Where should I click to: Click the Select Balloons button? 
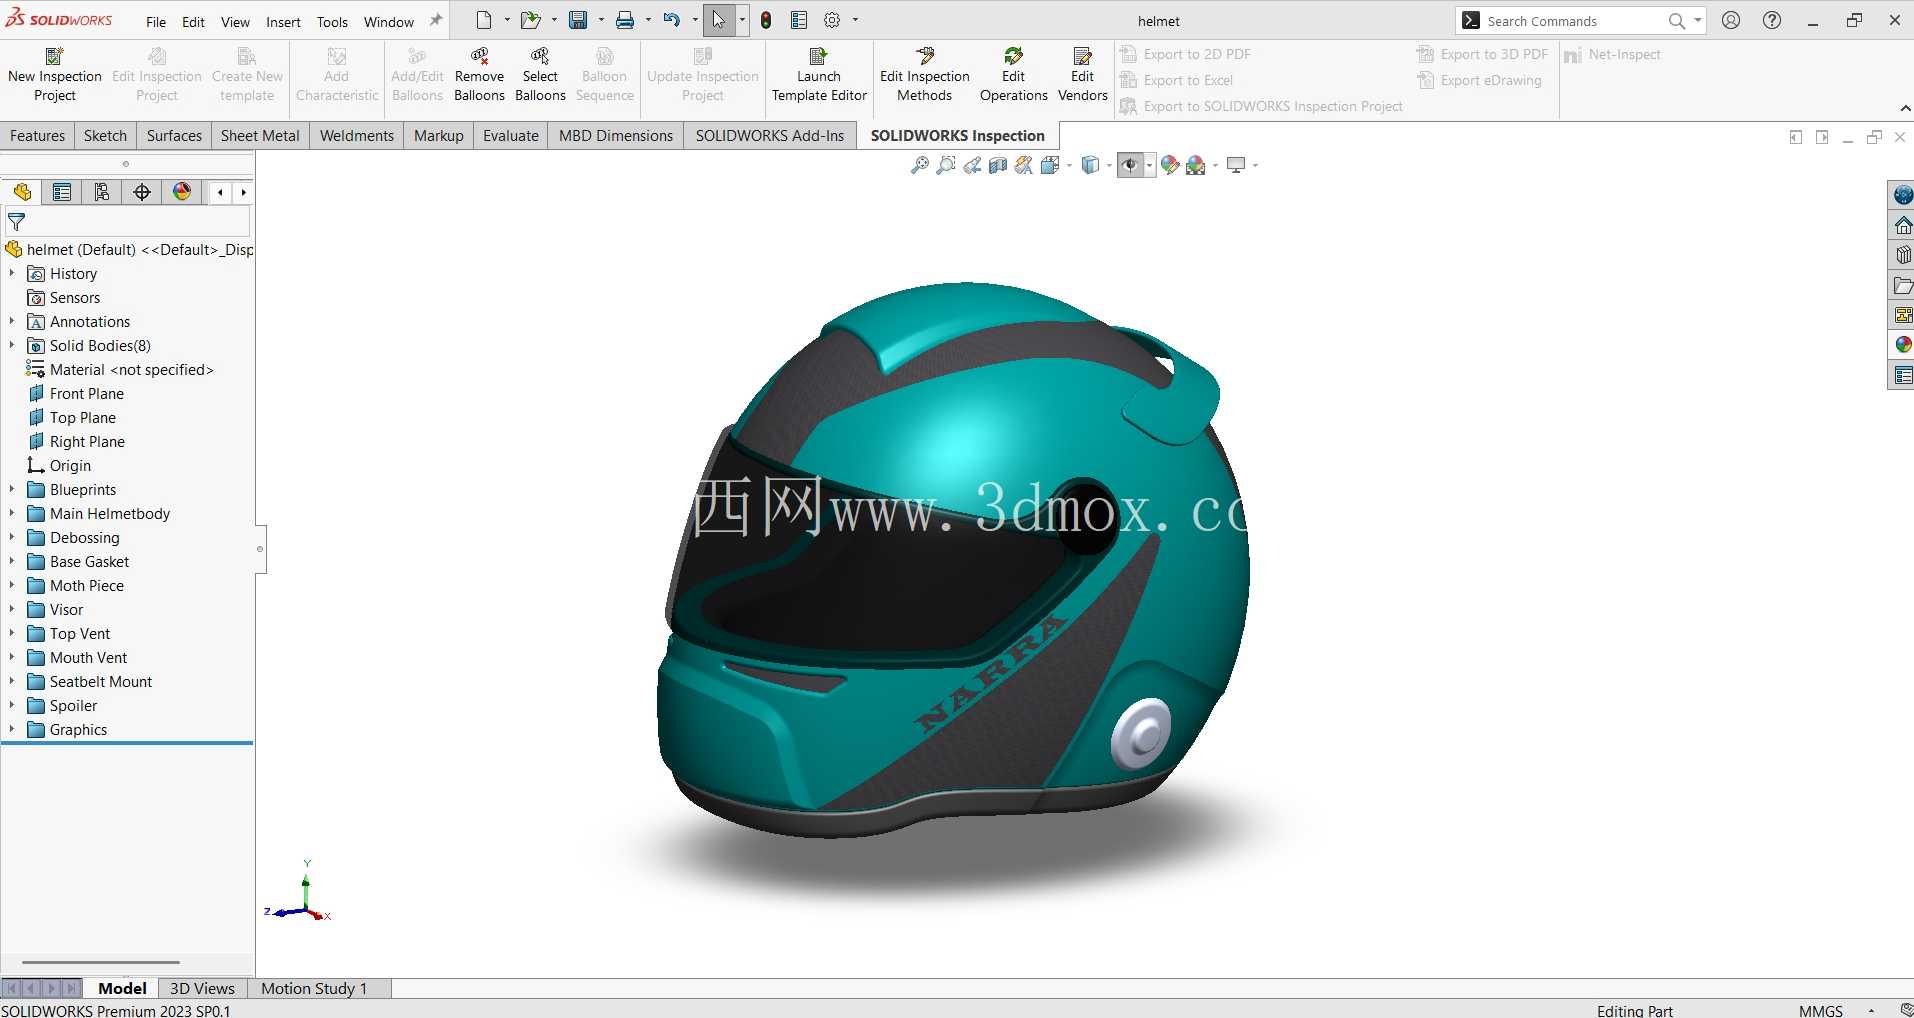click(540, 75)
